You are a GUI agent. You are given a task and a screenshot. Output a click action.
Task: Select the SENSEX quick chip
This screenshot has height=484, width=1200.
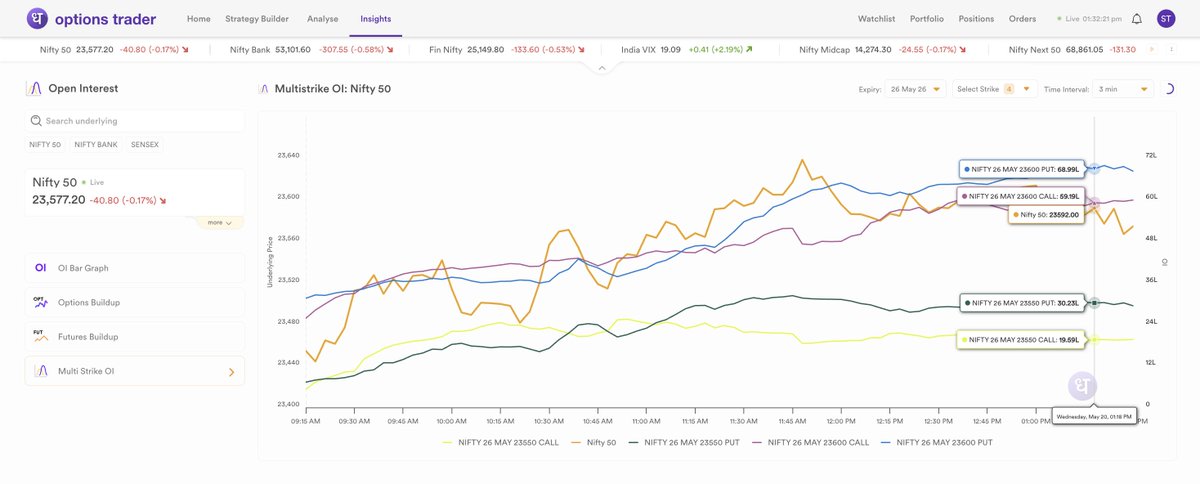coord(144,145)
